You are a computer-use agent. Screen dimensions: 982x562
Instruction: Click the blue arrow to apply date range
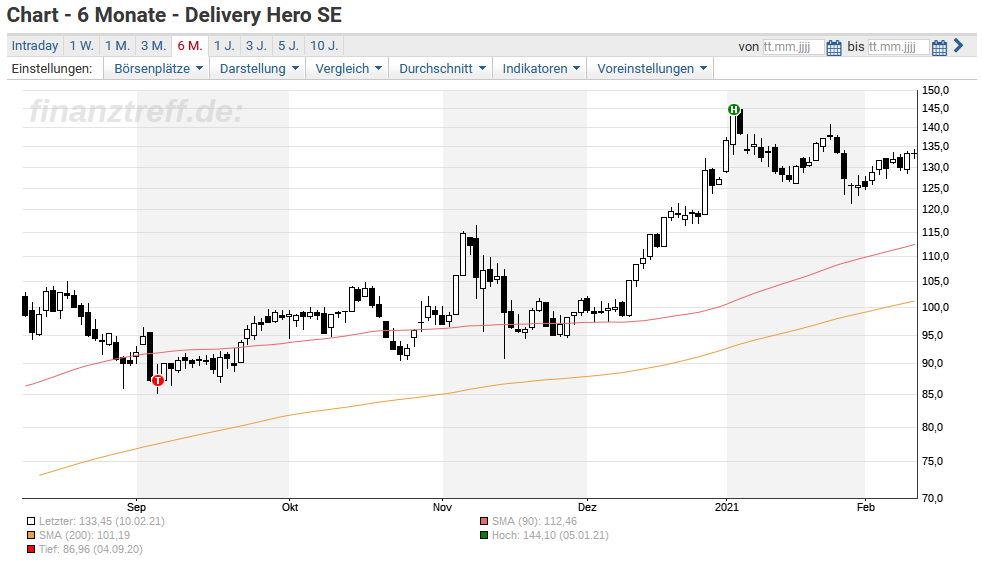coord(958,46)
